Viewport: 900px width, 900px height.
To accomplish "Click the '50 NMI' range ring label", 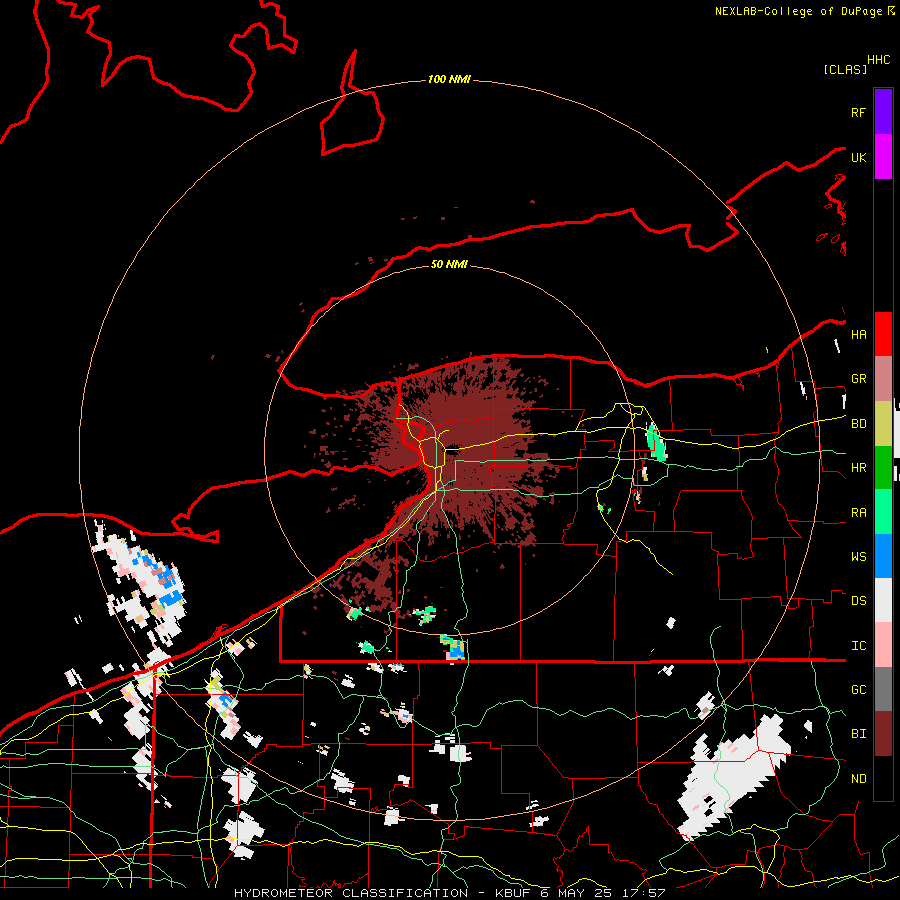I will [x=449, y=264].
